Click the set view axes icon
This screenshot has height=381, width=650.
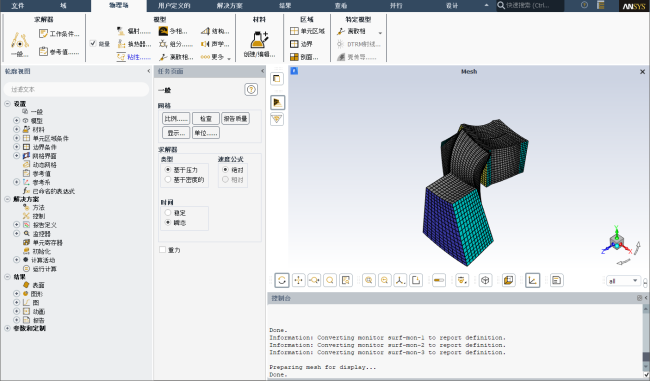[x=400, y=281]
